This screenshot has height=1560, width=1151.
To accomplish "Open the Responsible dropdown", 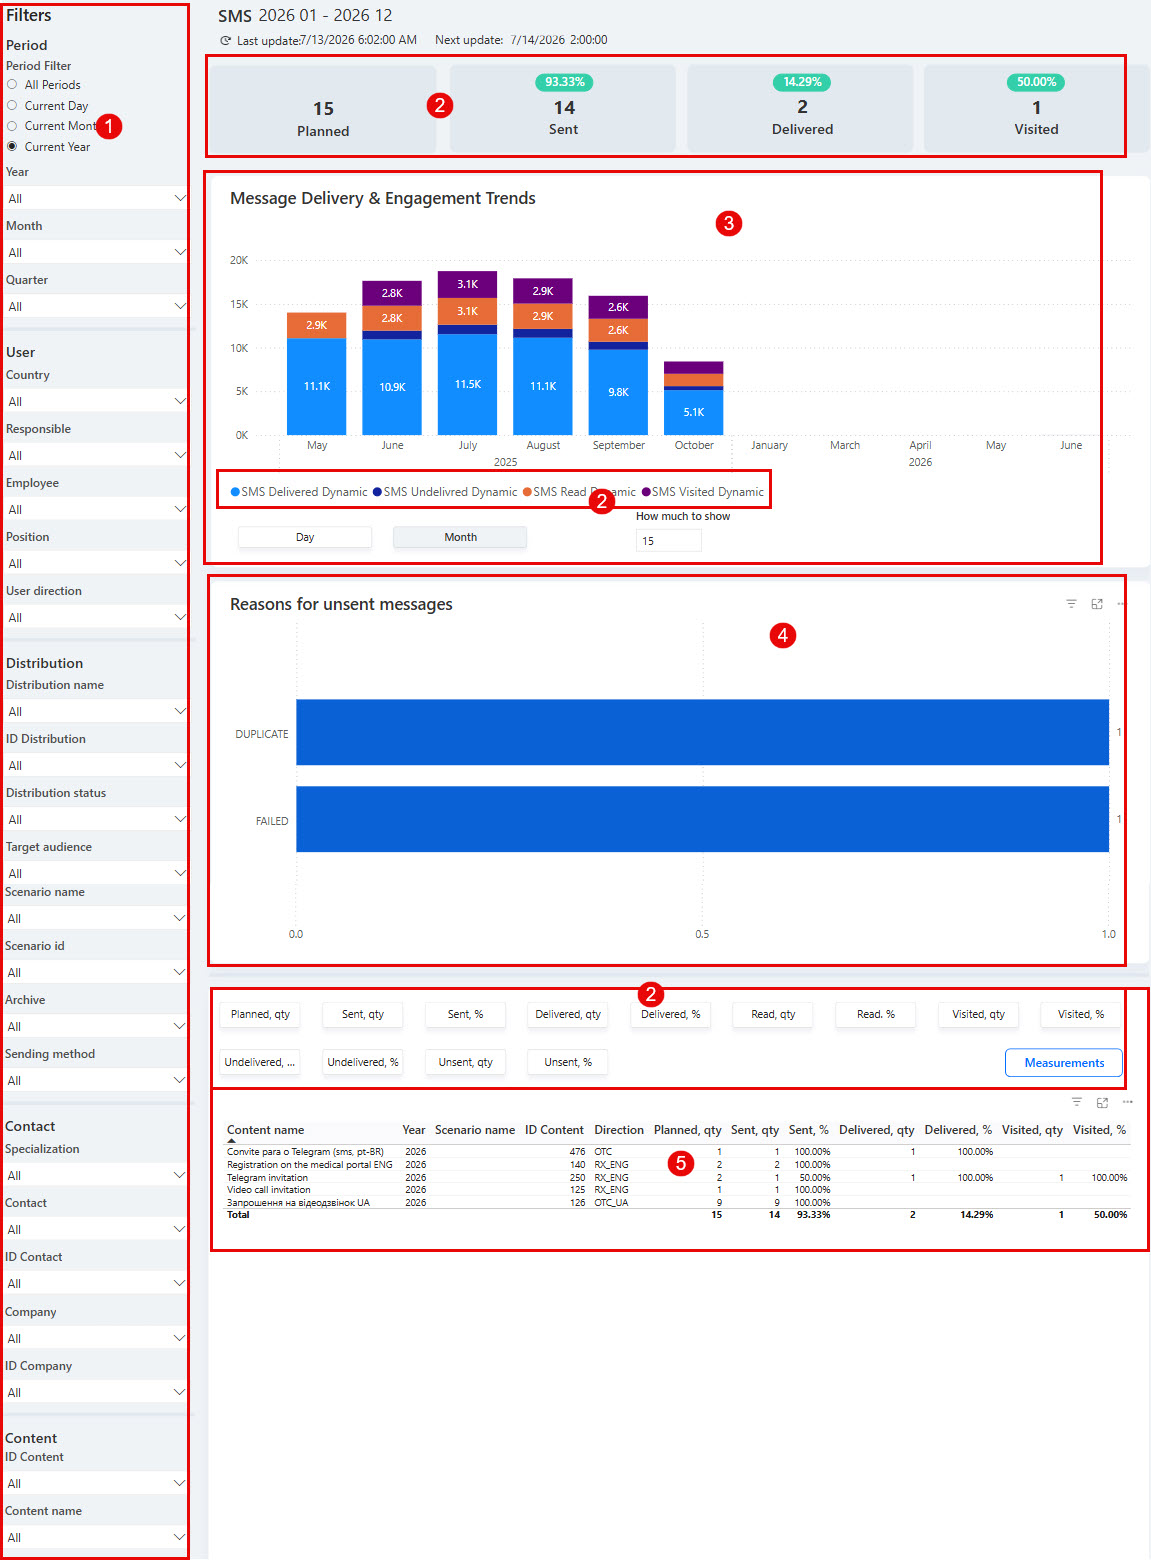I will pyautogui.click(x=95, y=455).
